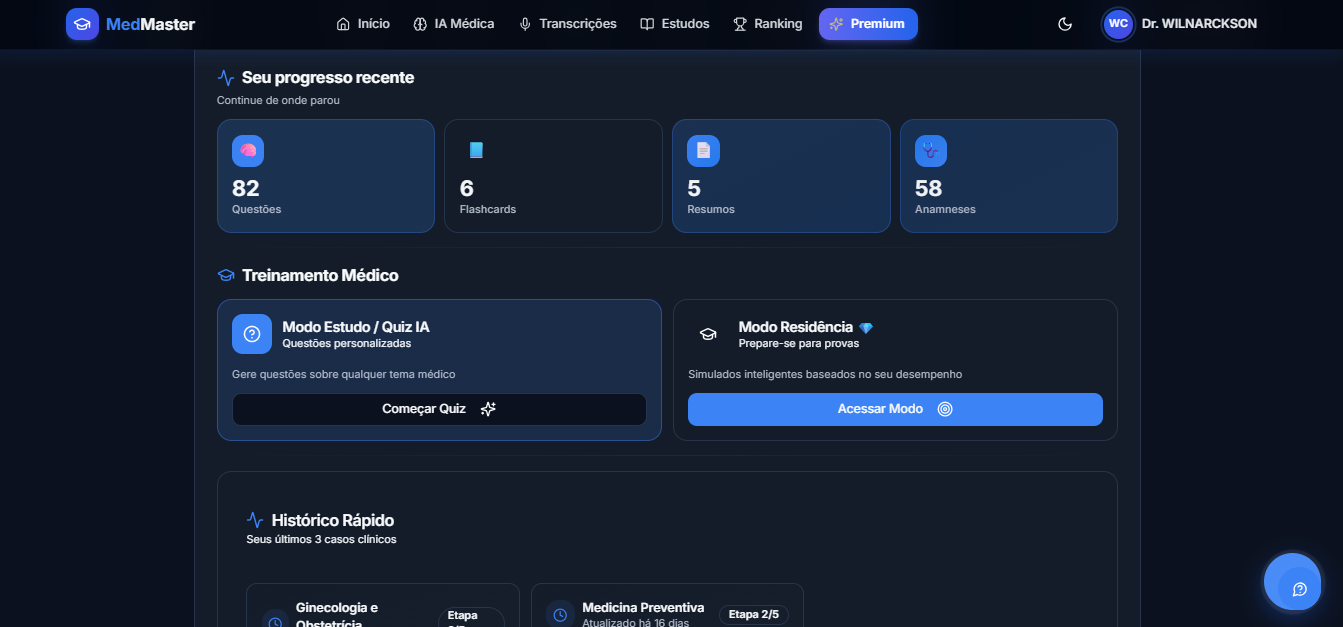
Task: Go to Início in navigation
Action: click(363, 24)
